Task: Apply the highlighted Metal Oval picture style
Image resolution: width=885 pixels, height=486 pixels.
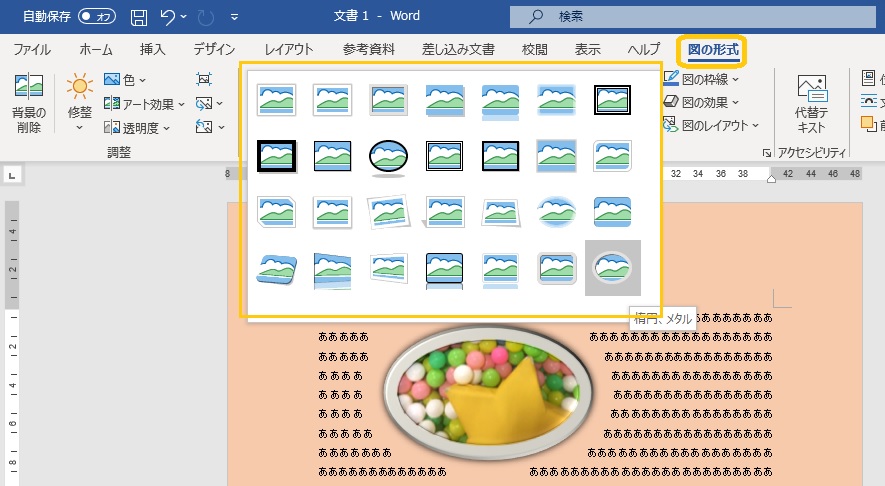Action: click(612, 267)
